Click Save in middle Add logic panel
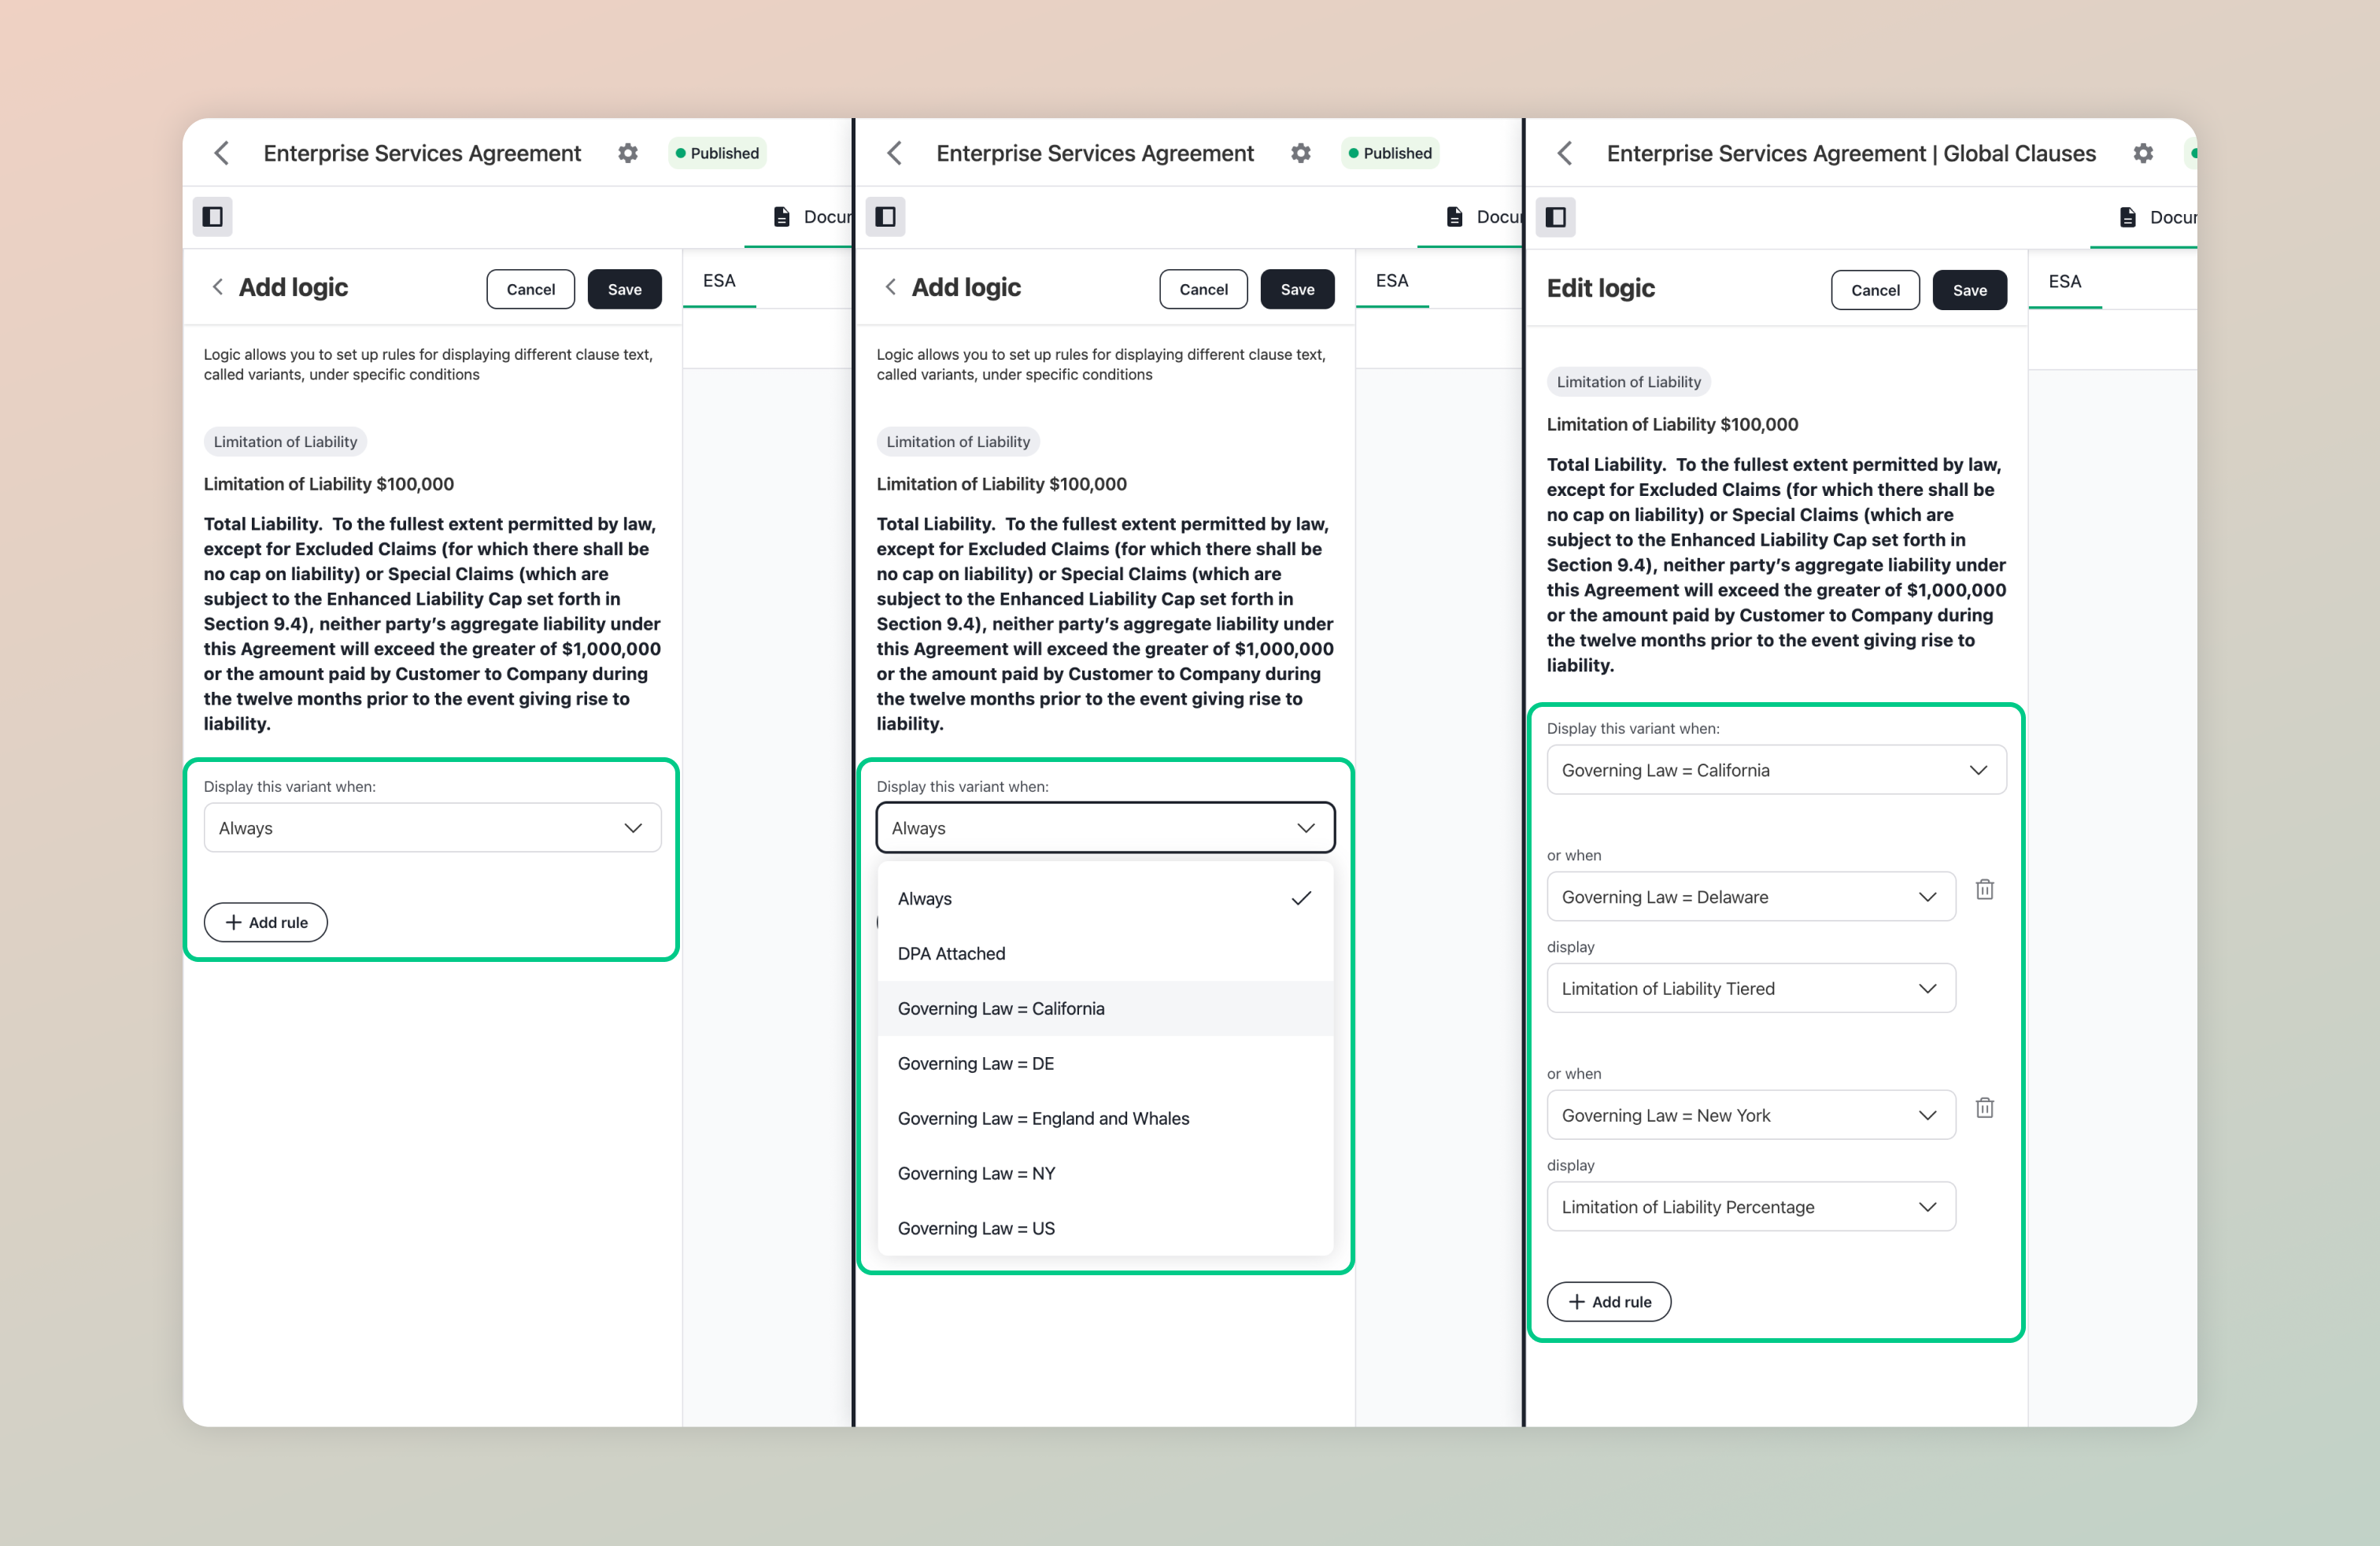 pos(1298,289)
